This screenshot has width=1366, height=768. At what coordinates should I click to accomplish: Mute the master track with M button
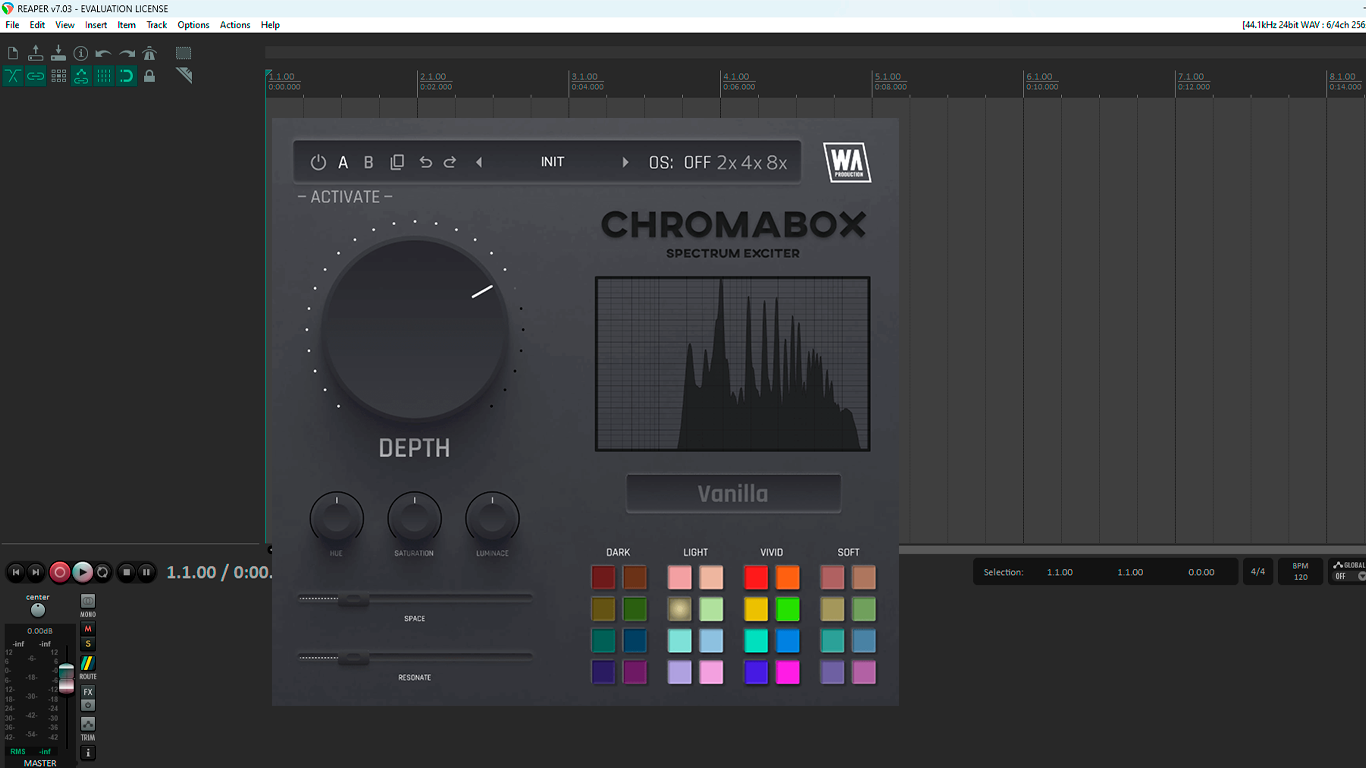[88, 629]
